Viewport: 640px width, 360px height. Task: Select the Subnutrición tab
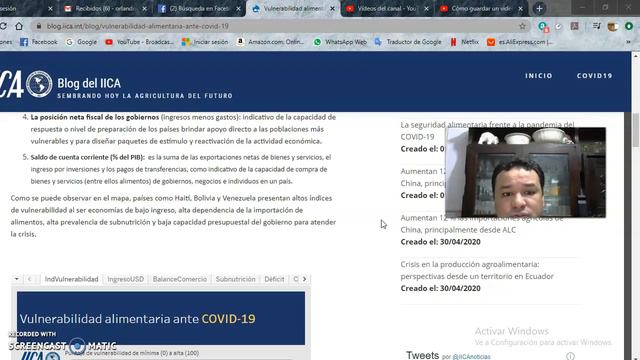pyautogui.click(x=236, y=279)
